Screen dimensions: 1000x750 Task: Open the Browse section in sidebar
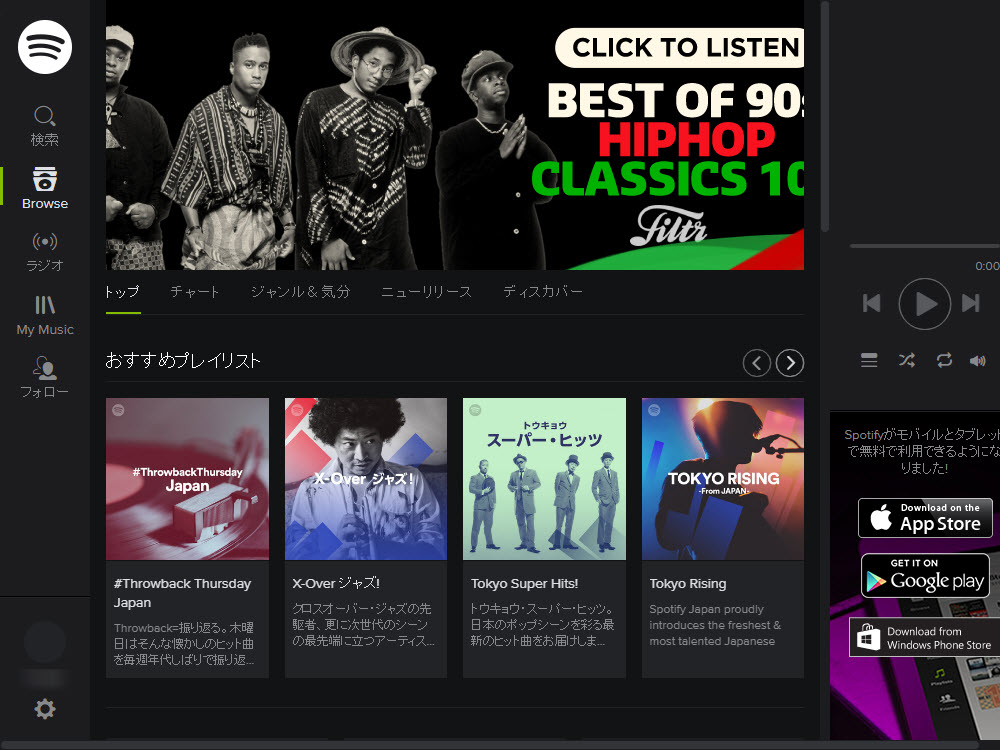[45, 187]
